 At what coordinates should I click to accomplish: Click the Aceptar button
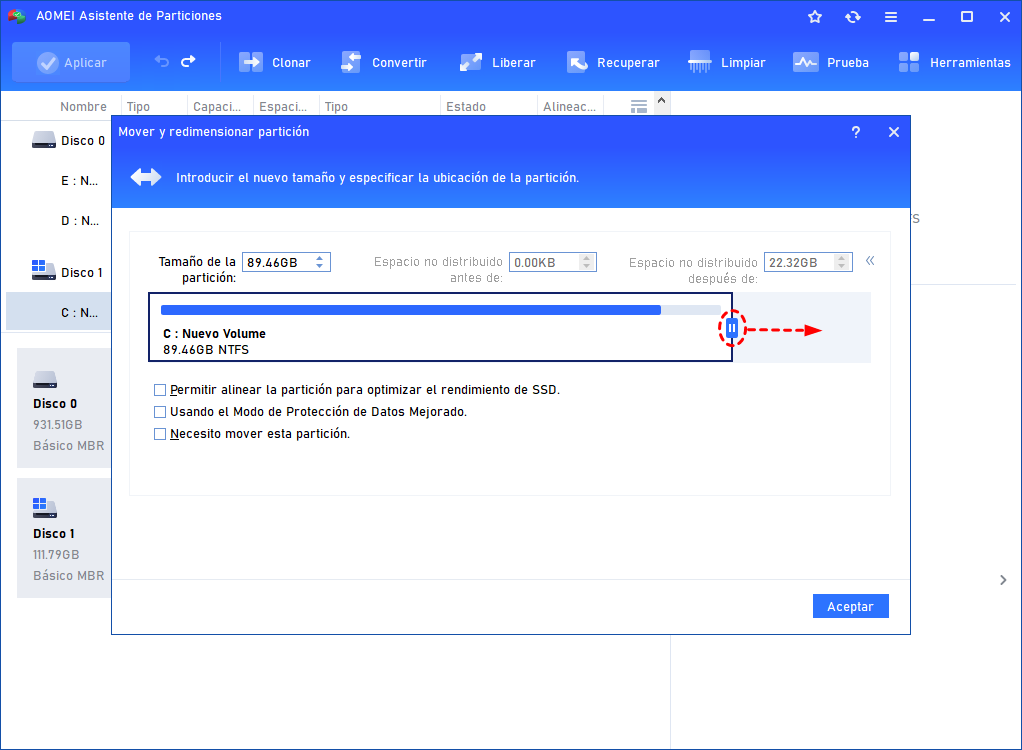coord(851,606)
